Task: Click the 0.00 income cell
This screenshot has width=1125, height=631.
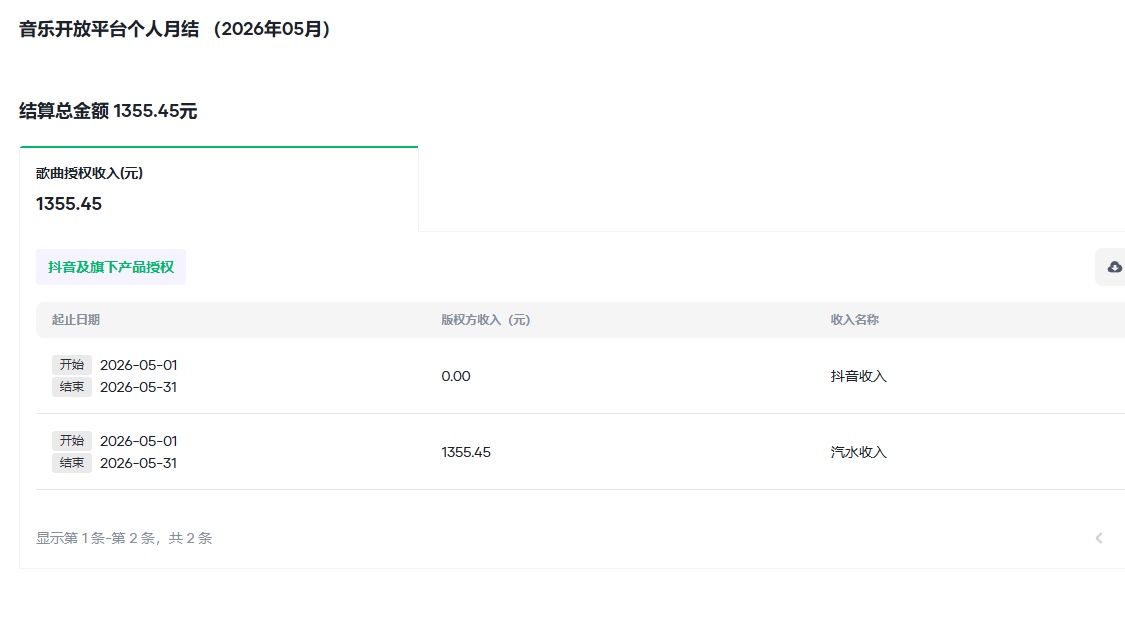Action: (456, 376)
